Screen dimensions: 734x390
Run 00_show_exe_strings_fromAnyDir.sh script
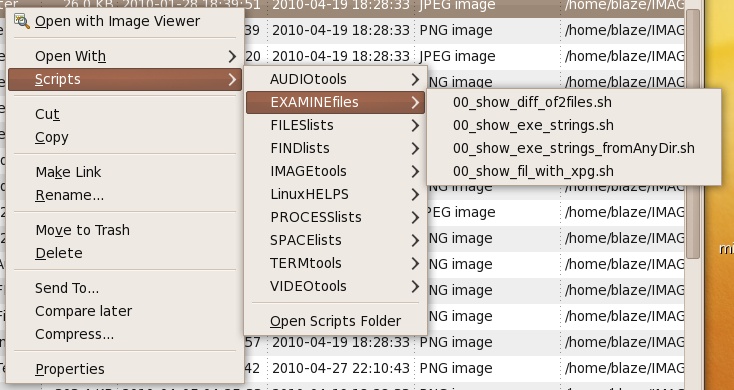(573, 148)
